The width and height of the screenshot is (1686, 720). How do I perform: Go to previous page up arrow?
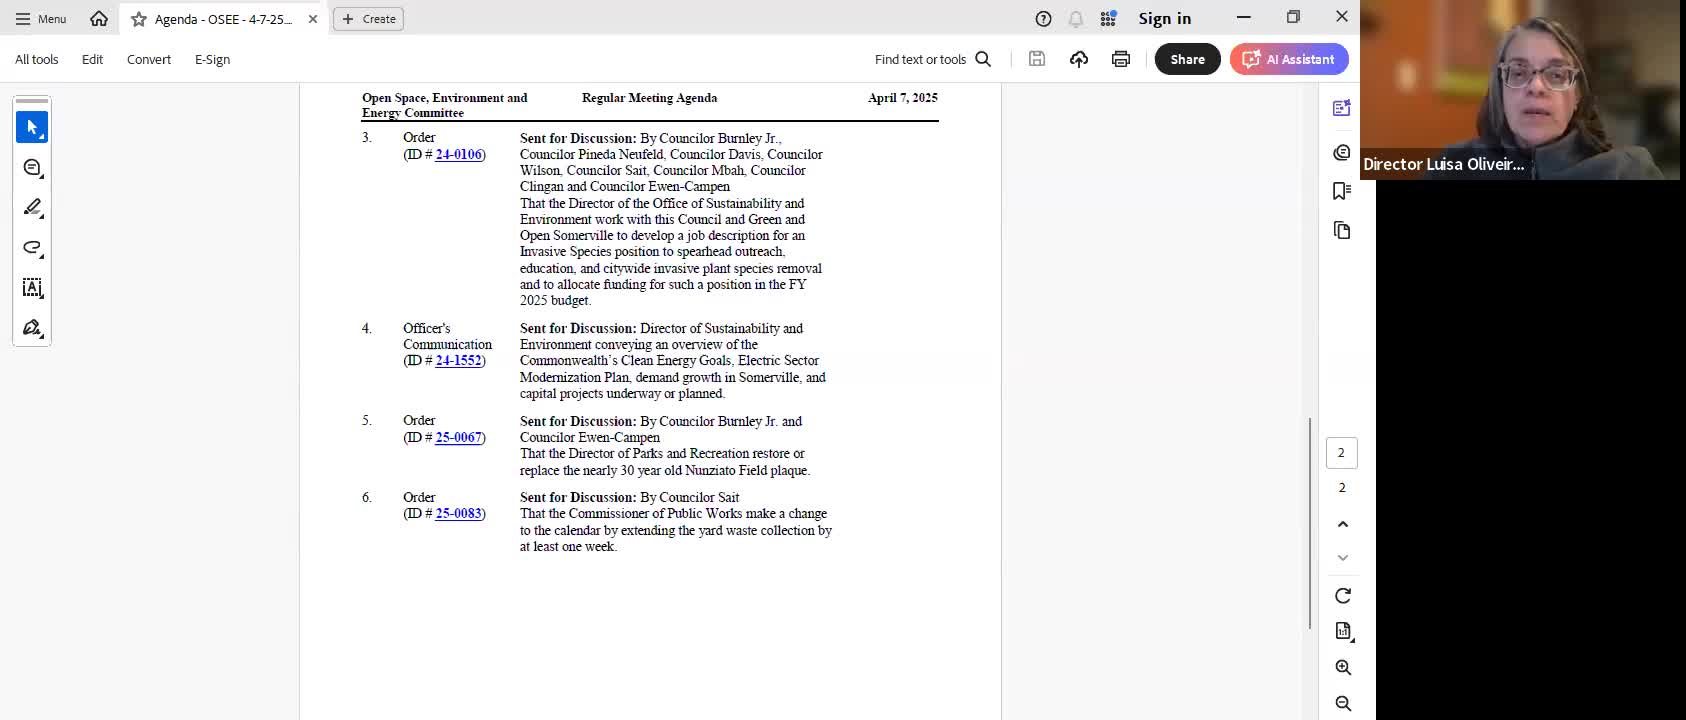pyautogui.click(x=1343, y=524)
